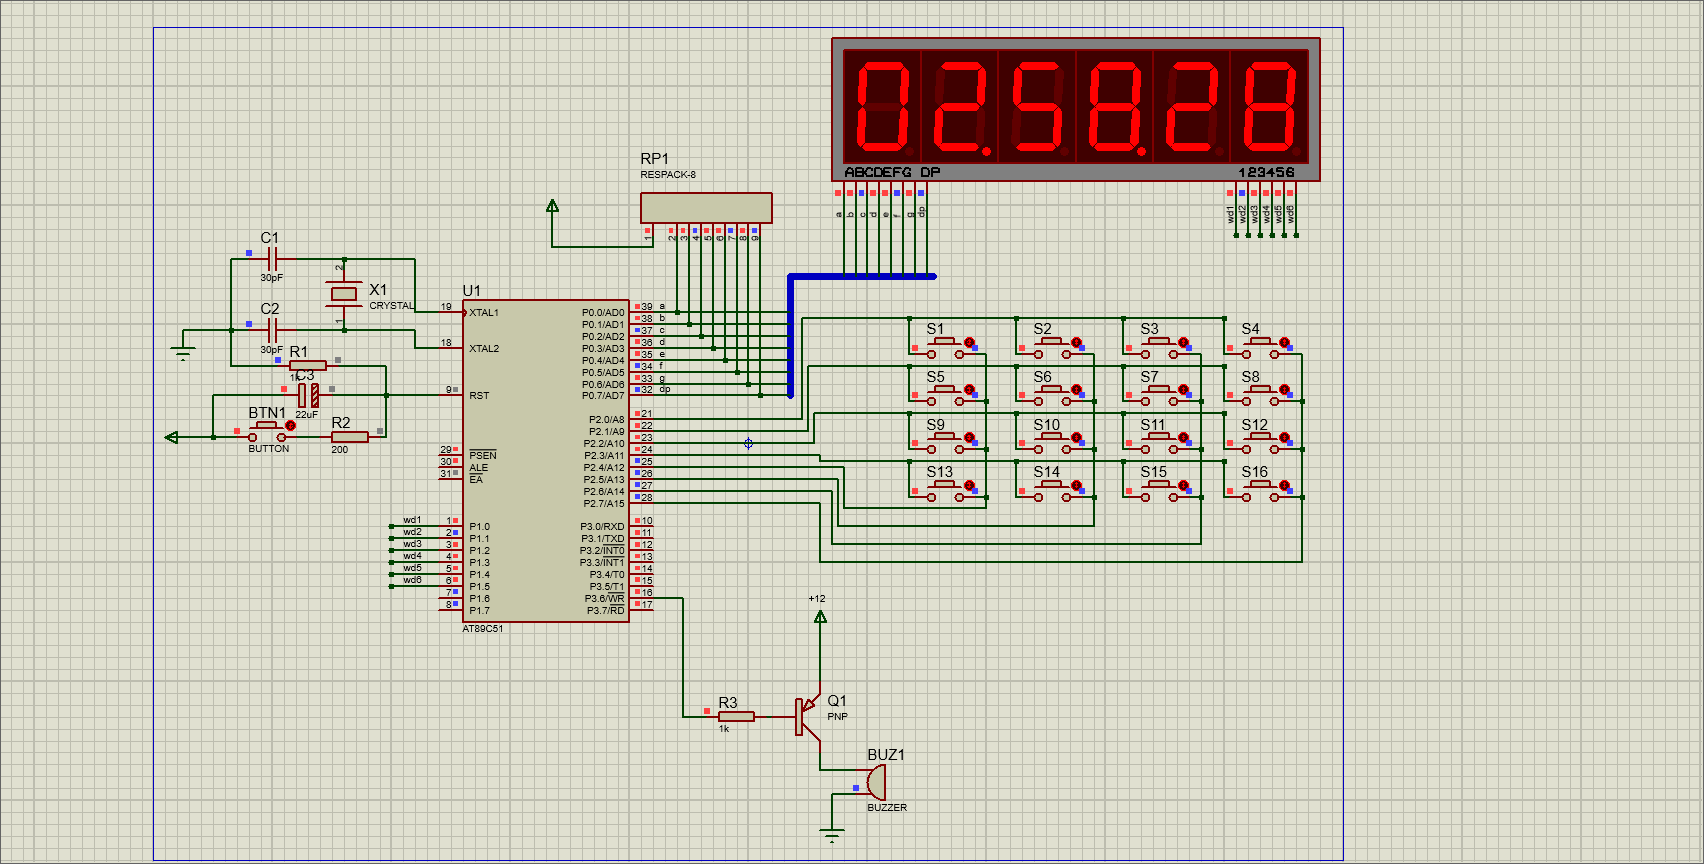Toggle the red latch dot on switch S15
The height and width of the screenshot is (864, 1704).
coord(1183,485)
